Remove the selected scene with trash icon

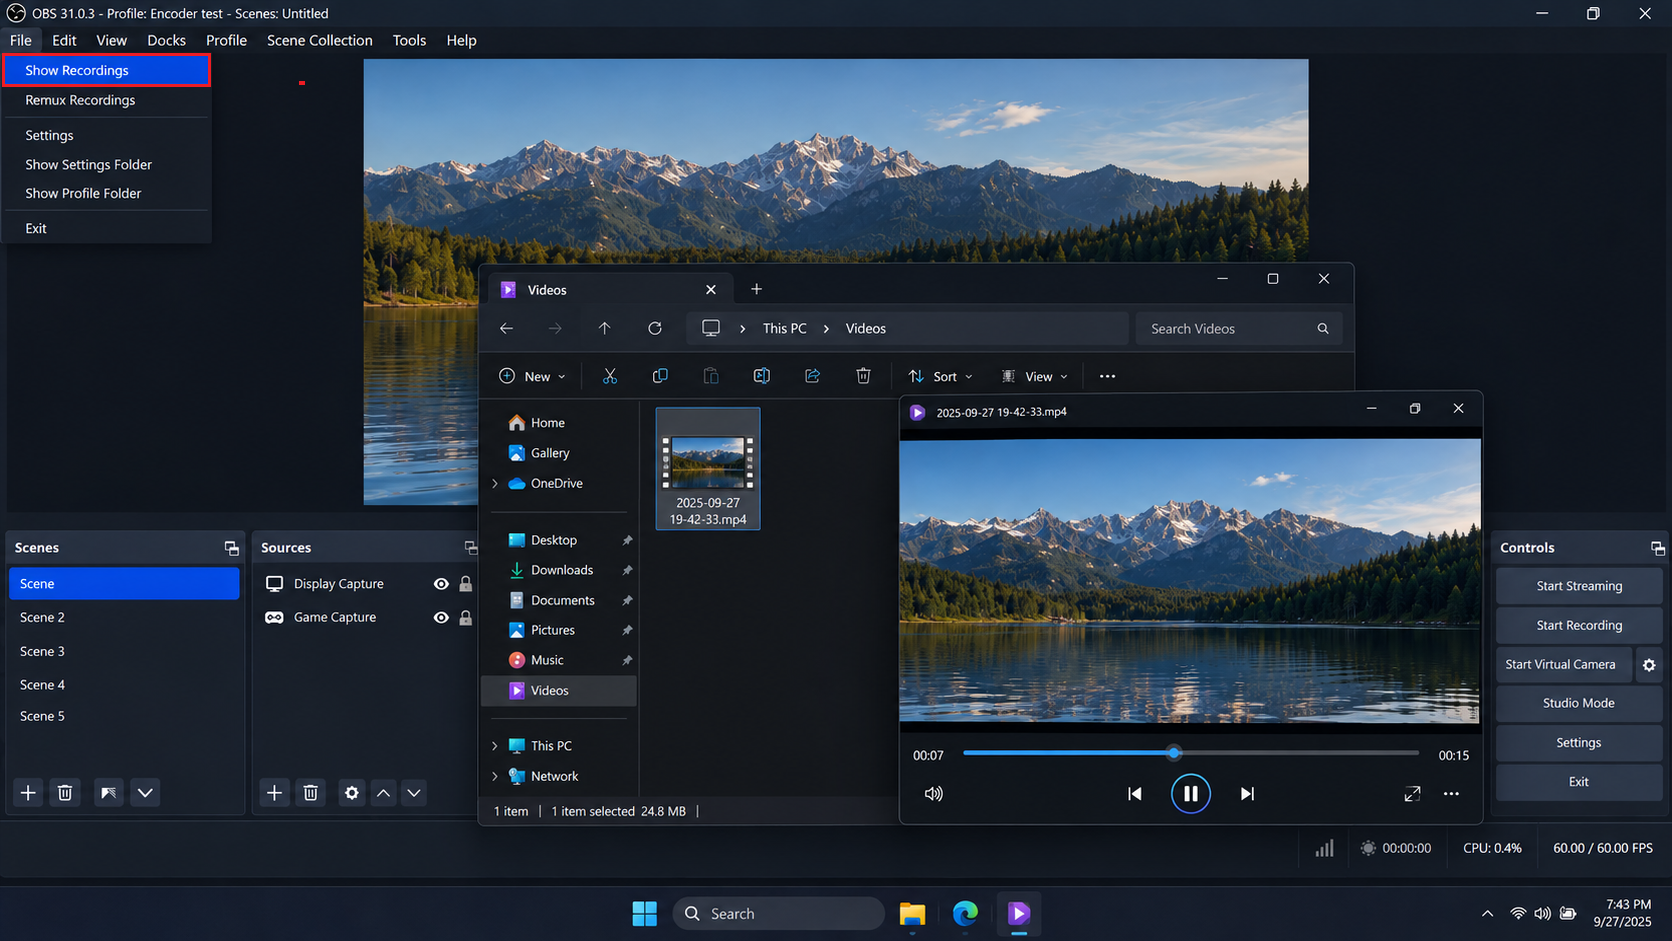(65, 793)
